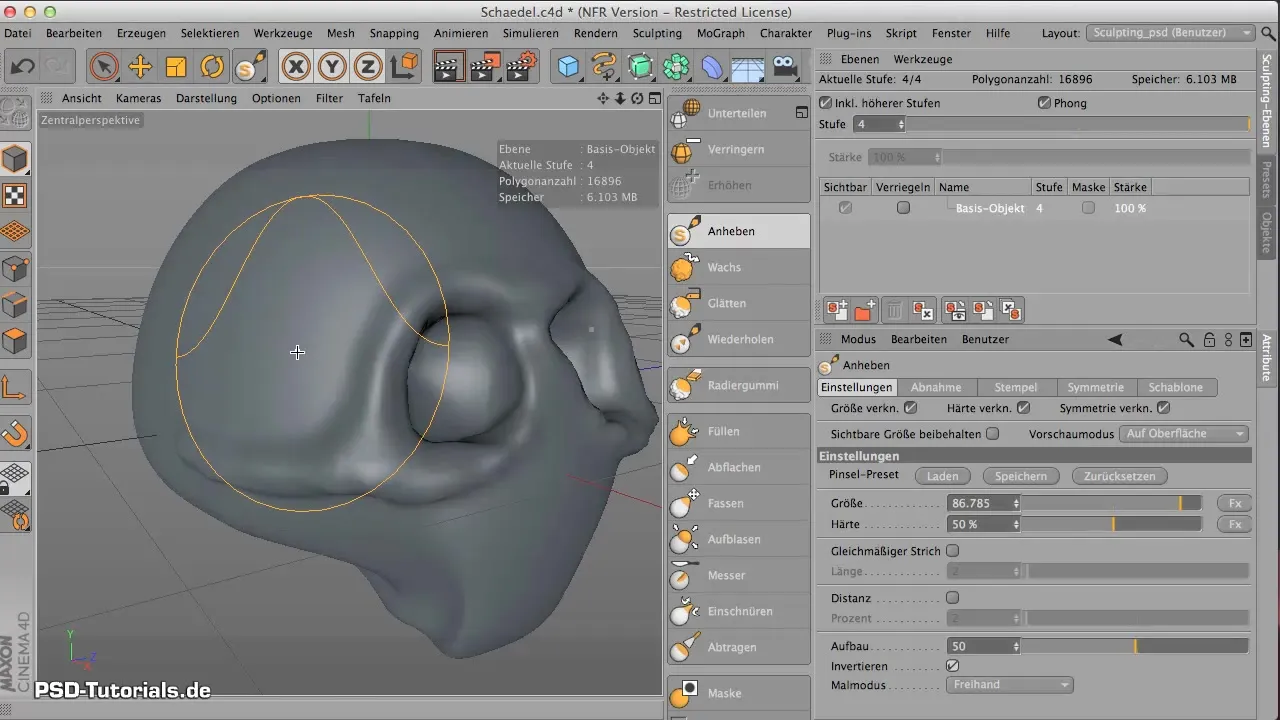Select the Unterteilen sculpt tool
The width and height of the screenshot is (1280, 720).
coord(739,113)
